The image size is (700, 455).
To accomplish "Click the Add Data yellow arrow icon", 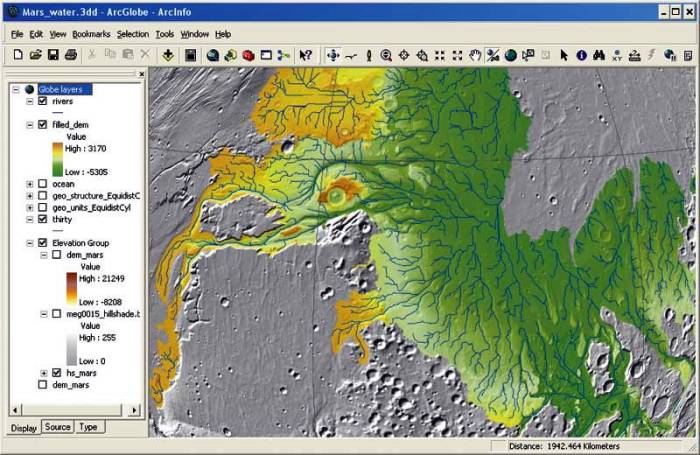I will pyautogui.click(x=168, y=55).
